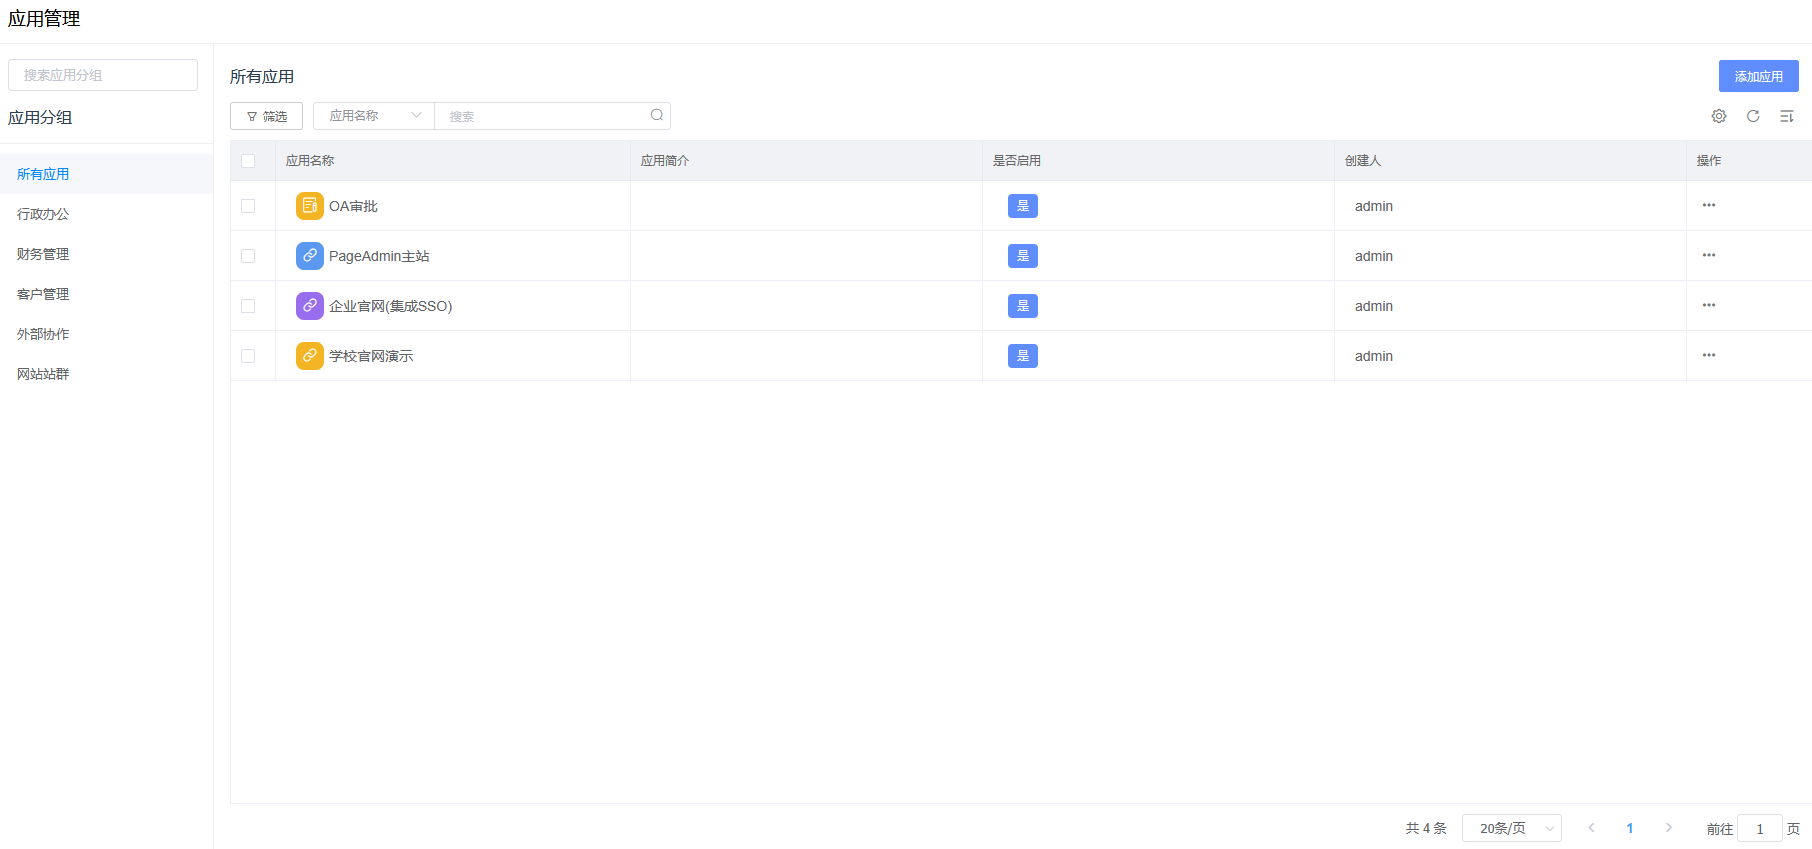Open more actions for 学校官网演示 row
Viewport: 1812px width, 849px height.
point(1709,355)
